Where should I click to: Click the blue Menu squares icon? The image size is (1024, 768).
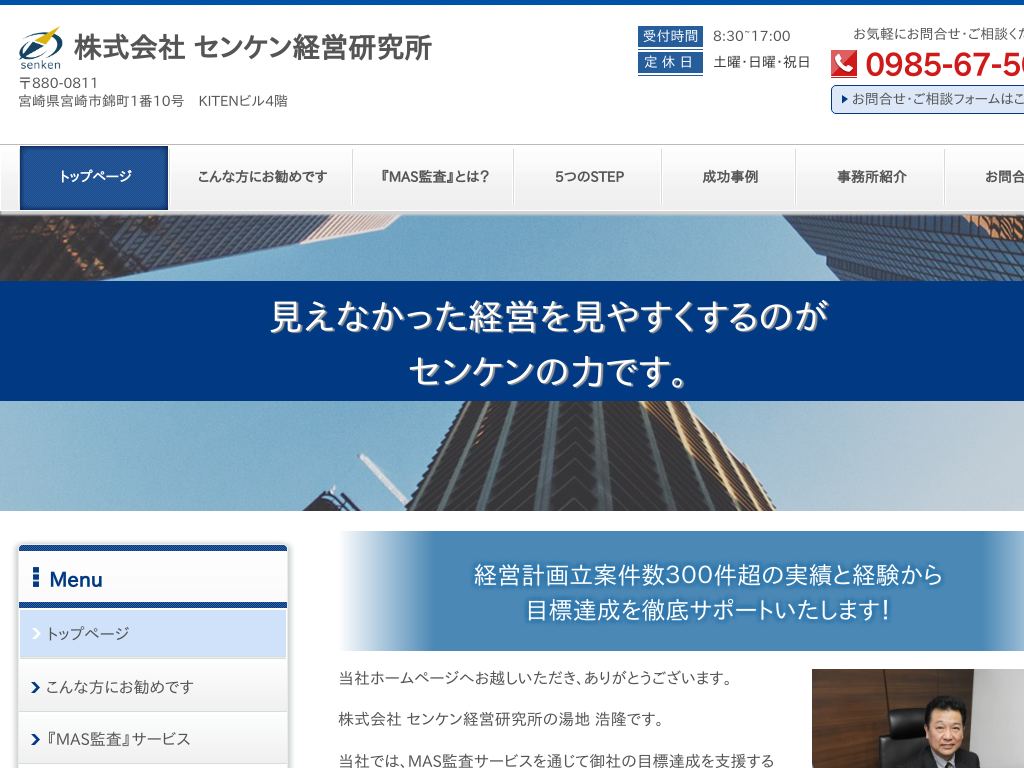coord(37,579)
